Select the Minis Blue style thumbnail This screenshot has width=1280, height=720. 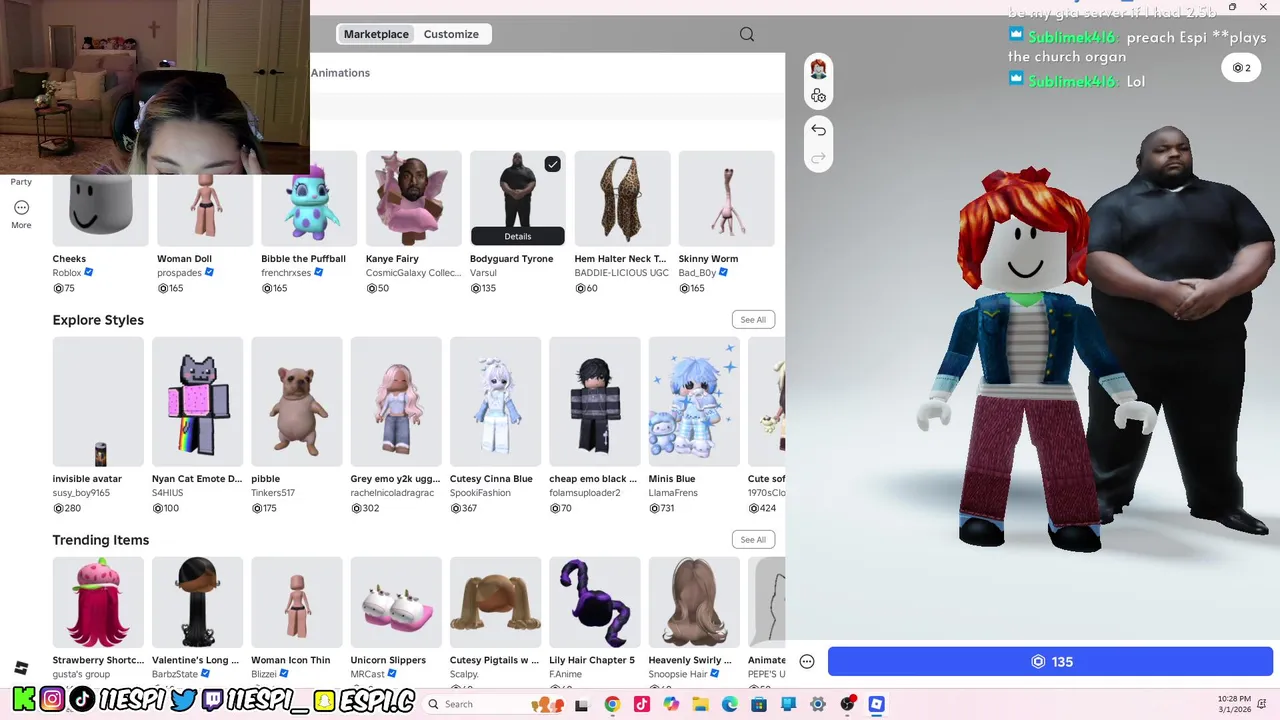coord(694,402)
